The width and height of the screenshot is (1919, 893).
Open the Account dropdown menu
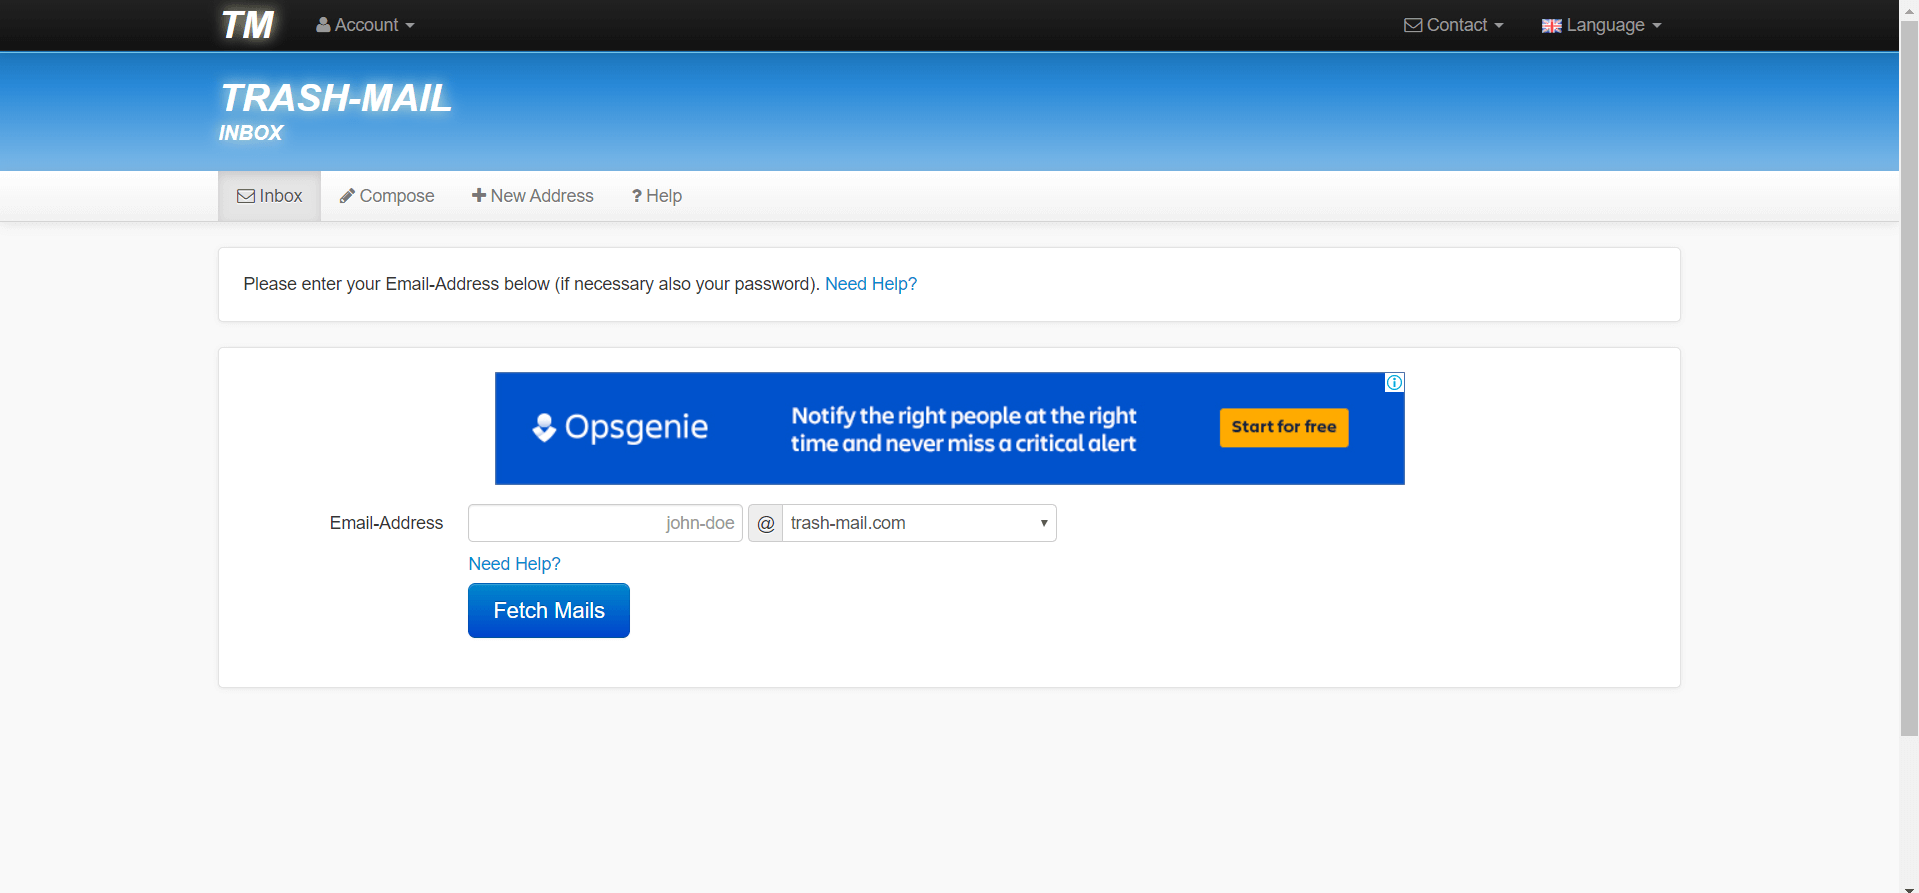(365, 25)
